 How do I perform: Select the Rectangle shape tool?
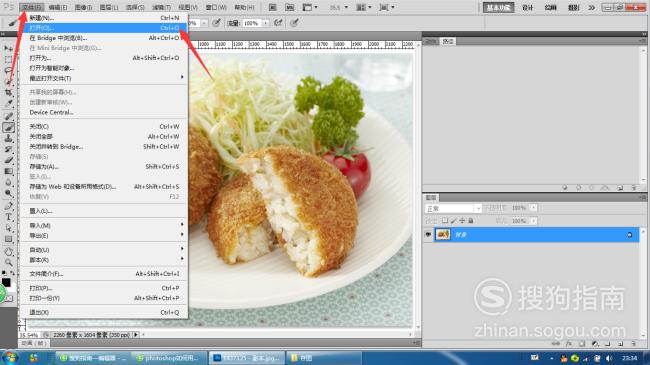[x=8, y=239]
